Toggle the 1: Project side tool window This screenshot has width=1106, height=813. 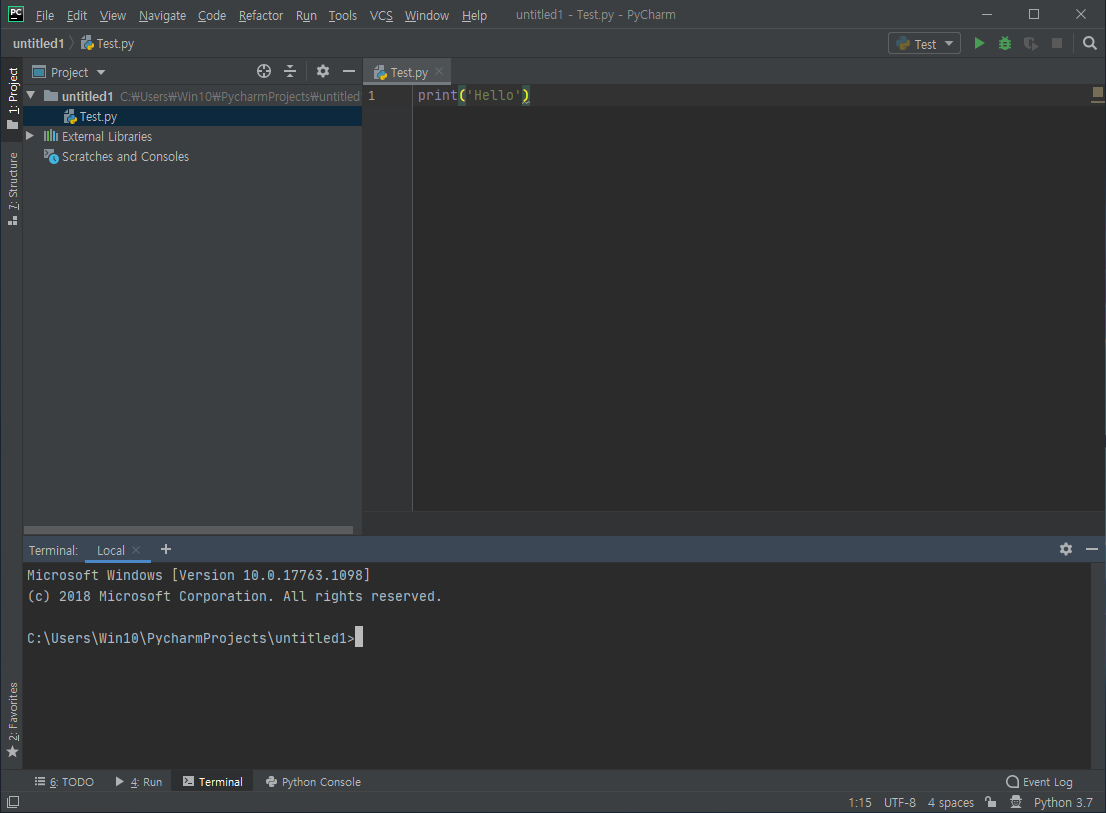pos(13,98)
